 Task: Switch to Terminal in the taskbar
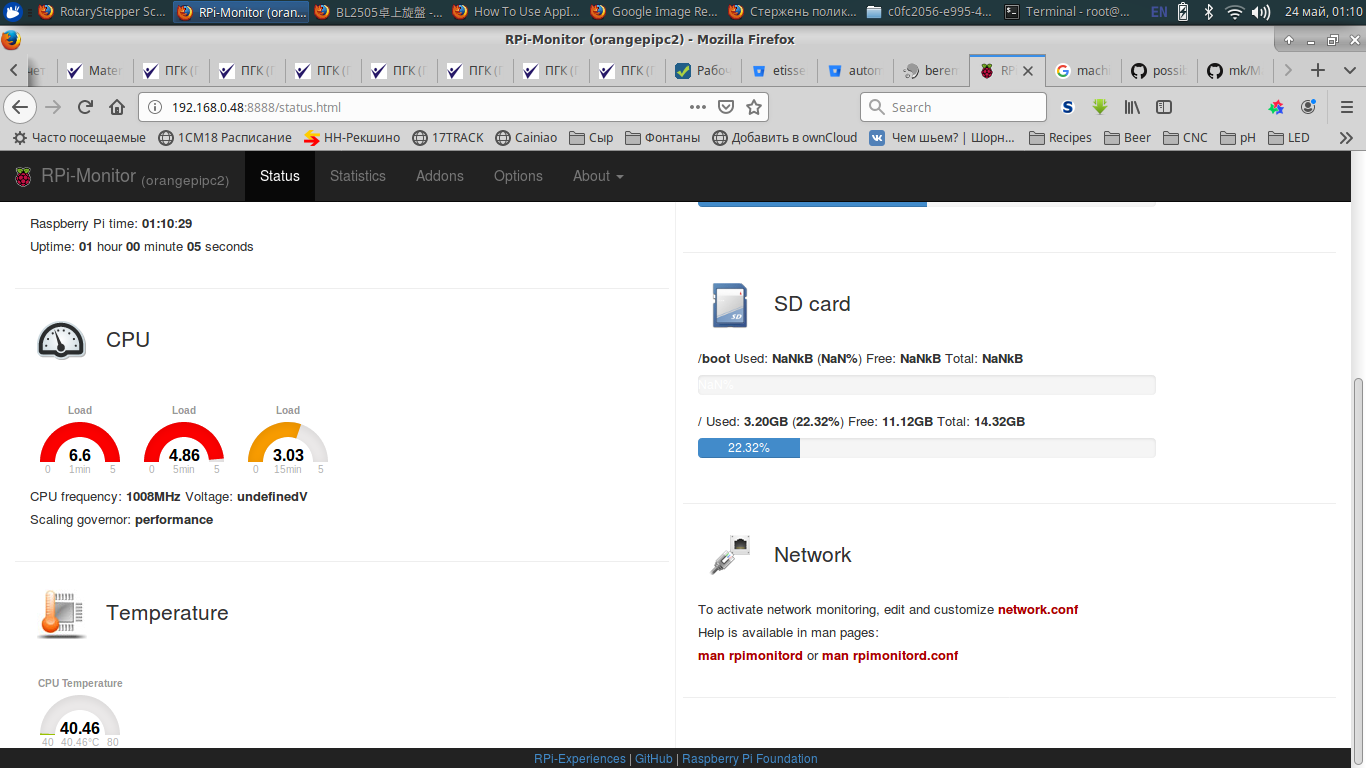[1068, 12]
